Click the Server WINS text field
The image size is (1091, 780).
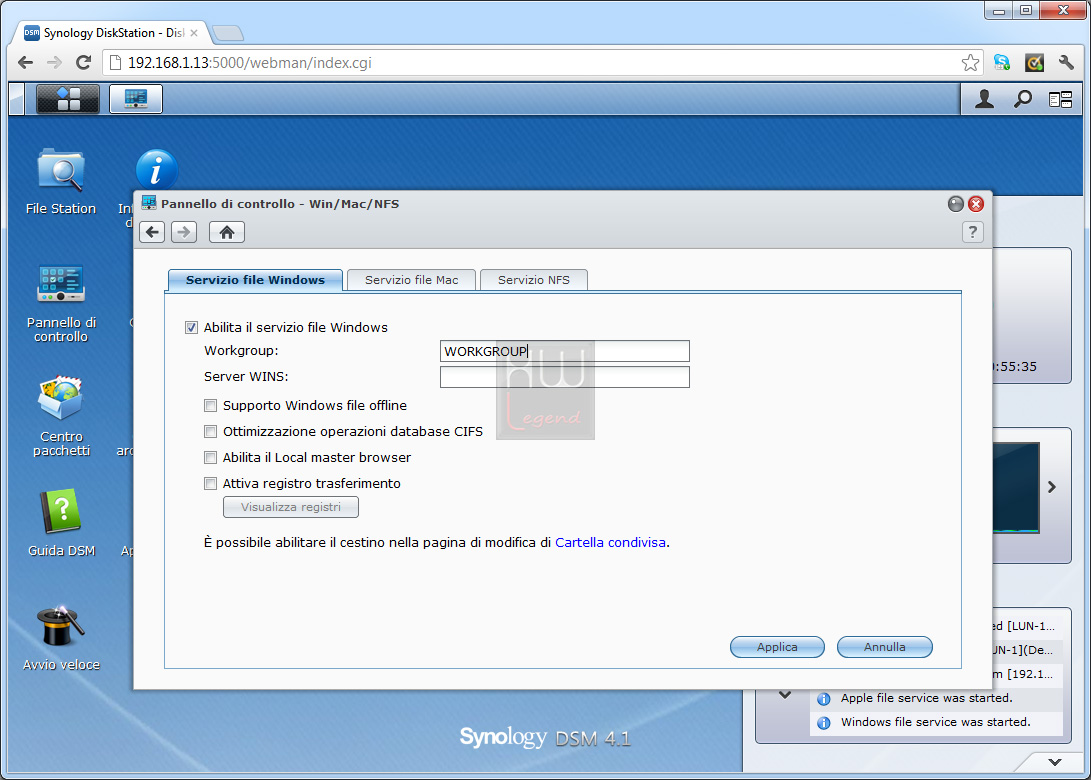pyautogui.click(x=565, y=376)
